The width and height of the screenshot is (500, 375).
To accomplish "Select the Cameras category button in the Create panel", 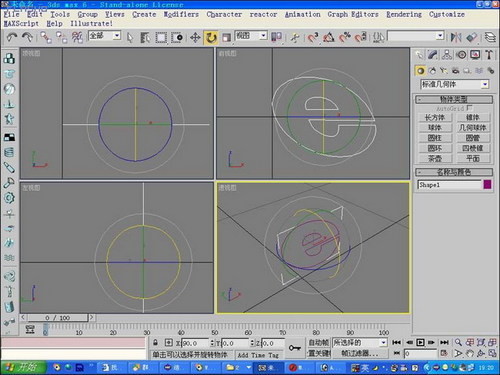I will pos(455,71).
